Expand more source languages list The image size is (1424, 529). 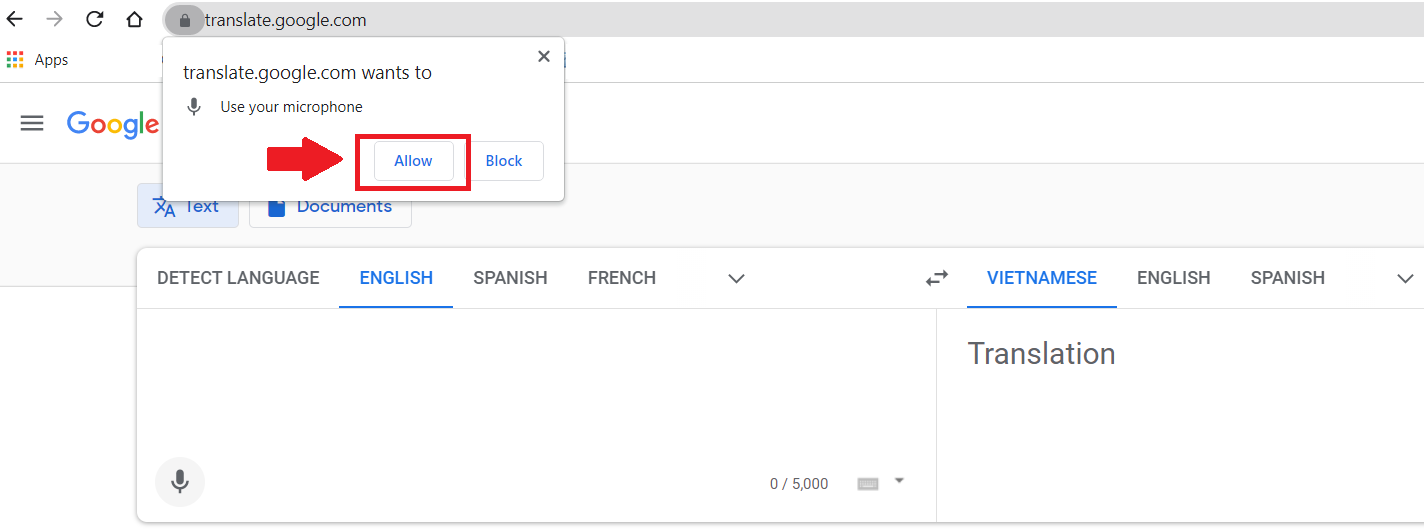pyautogui.click(x=737, y=279)
